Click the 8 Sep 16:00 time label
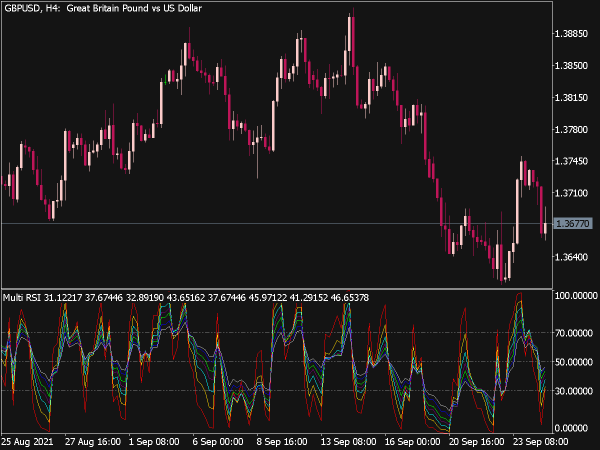Viewport: 600px width, 450px height. click(282, 442)
